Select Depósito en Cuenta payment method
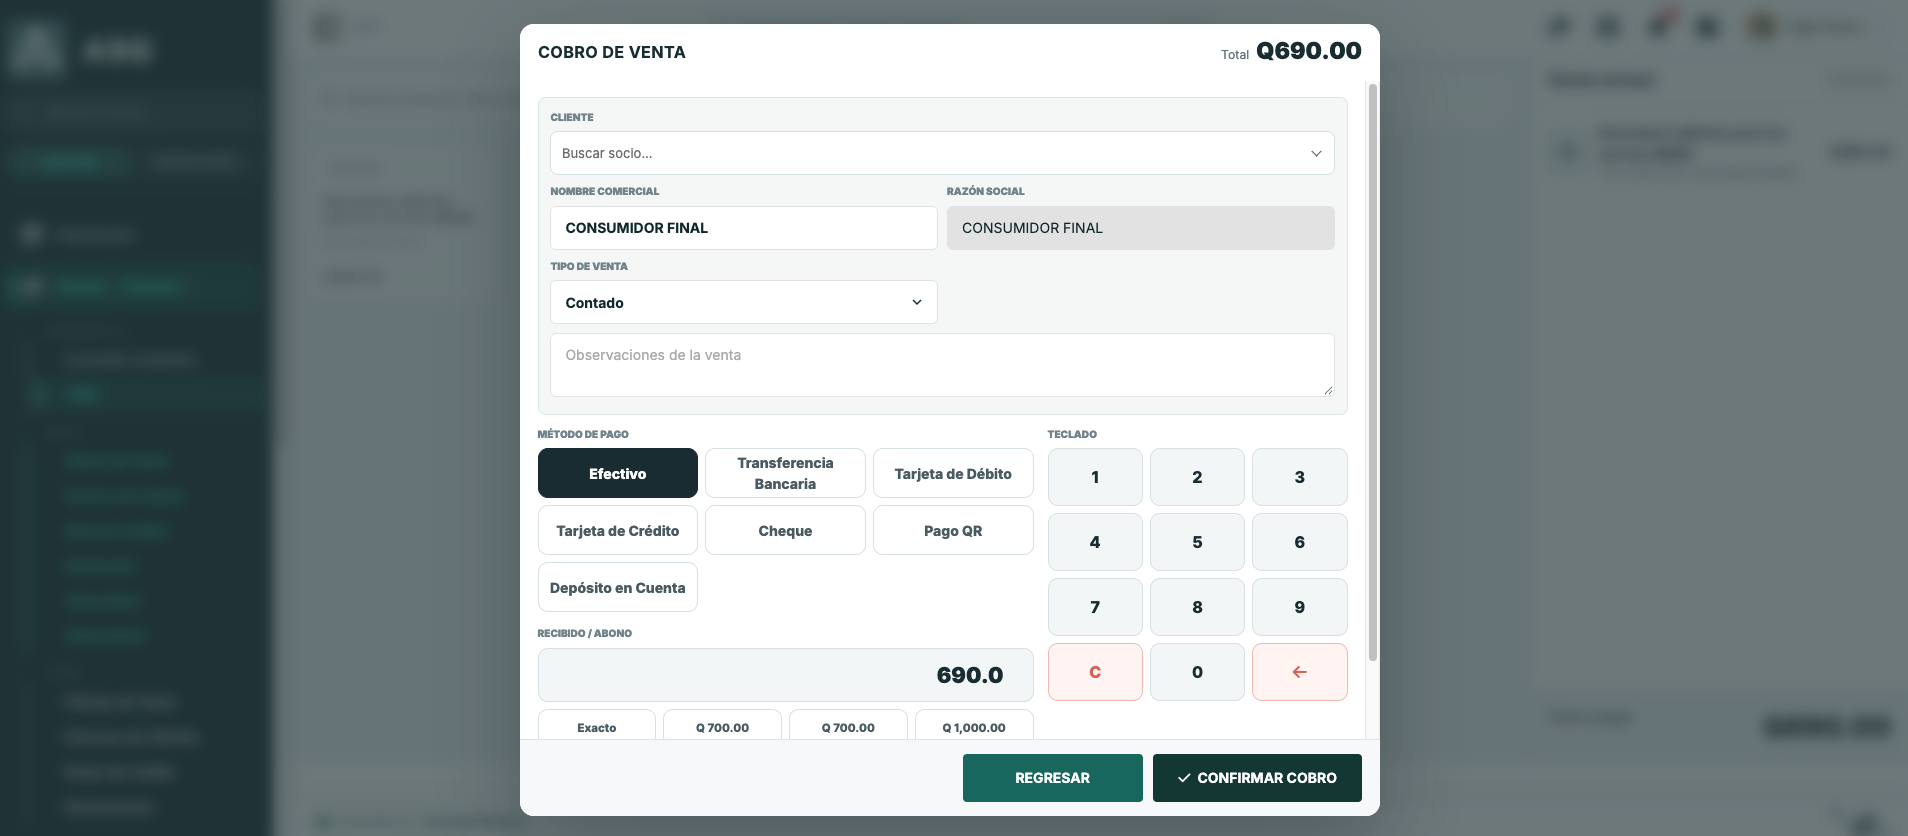 tap(618, 587)
